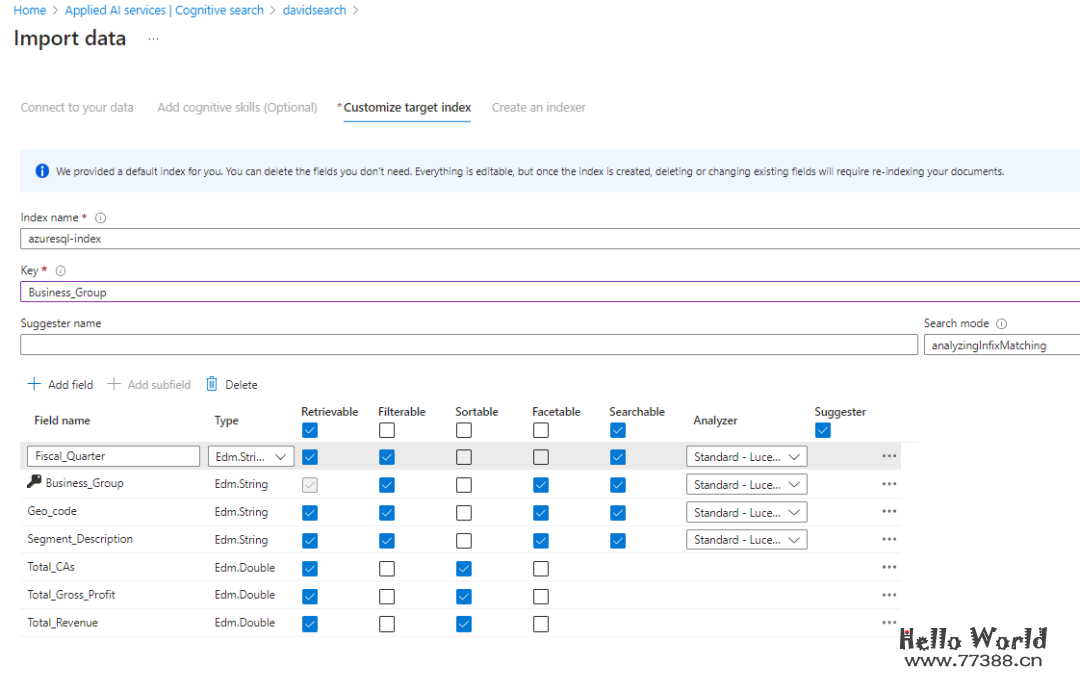Open the more options menu for Total_CAs row
Image resolution: width=1080 pixels, height=691 pixels.
pos(889,567)
